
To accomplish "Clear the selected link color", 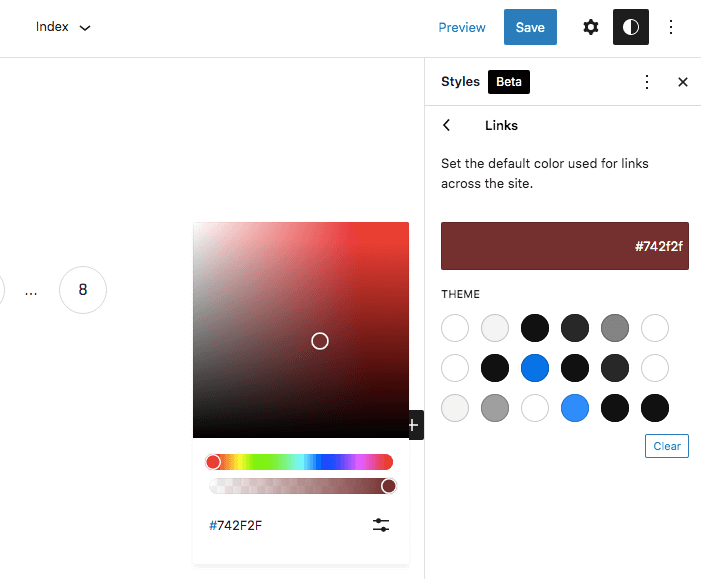I will [x=667, y=446].
